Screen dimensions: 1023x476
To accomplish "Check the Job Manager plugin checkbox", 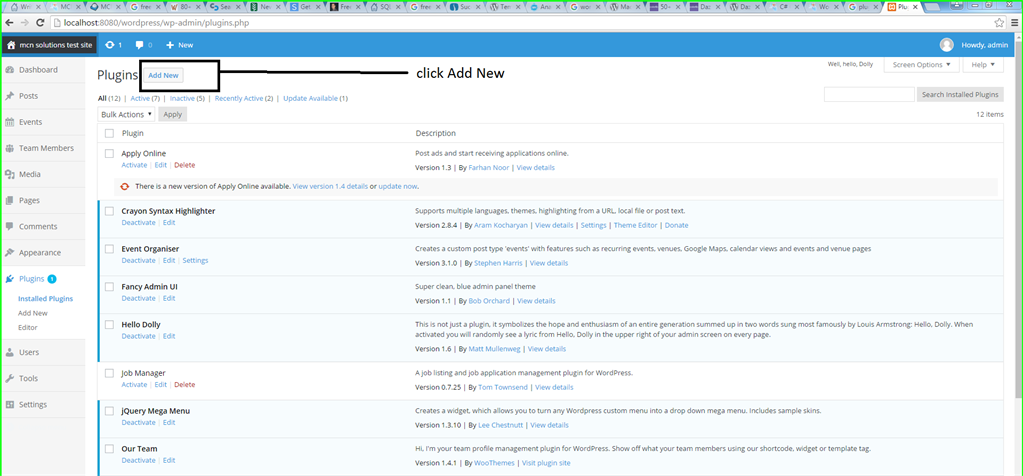I will coord(110,373).
